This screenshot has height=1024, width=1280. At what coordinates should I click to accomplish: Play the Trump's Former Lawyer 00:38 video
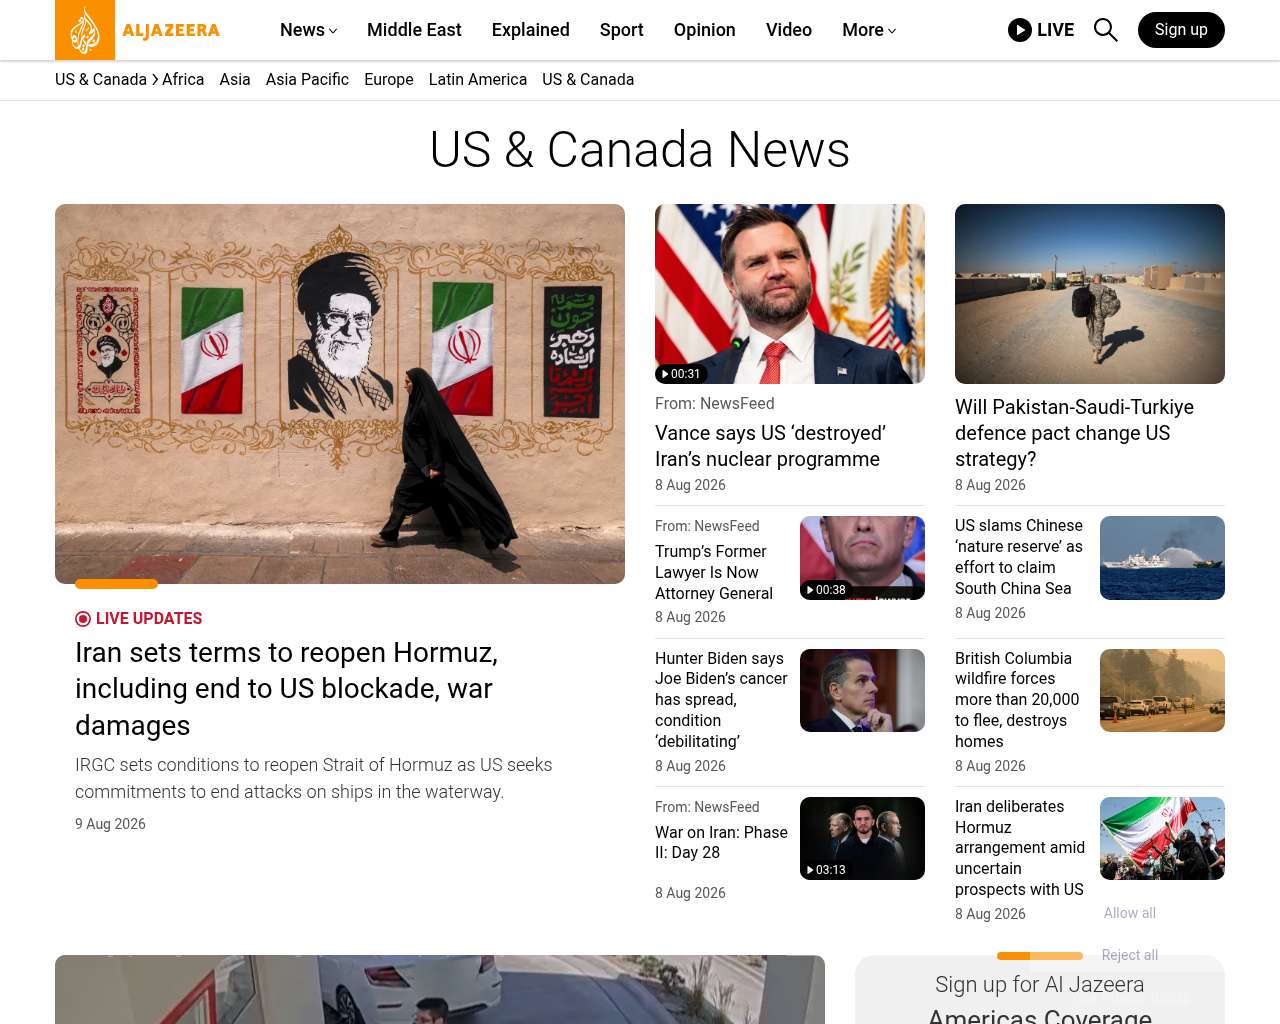(826, 590)
